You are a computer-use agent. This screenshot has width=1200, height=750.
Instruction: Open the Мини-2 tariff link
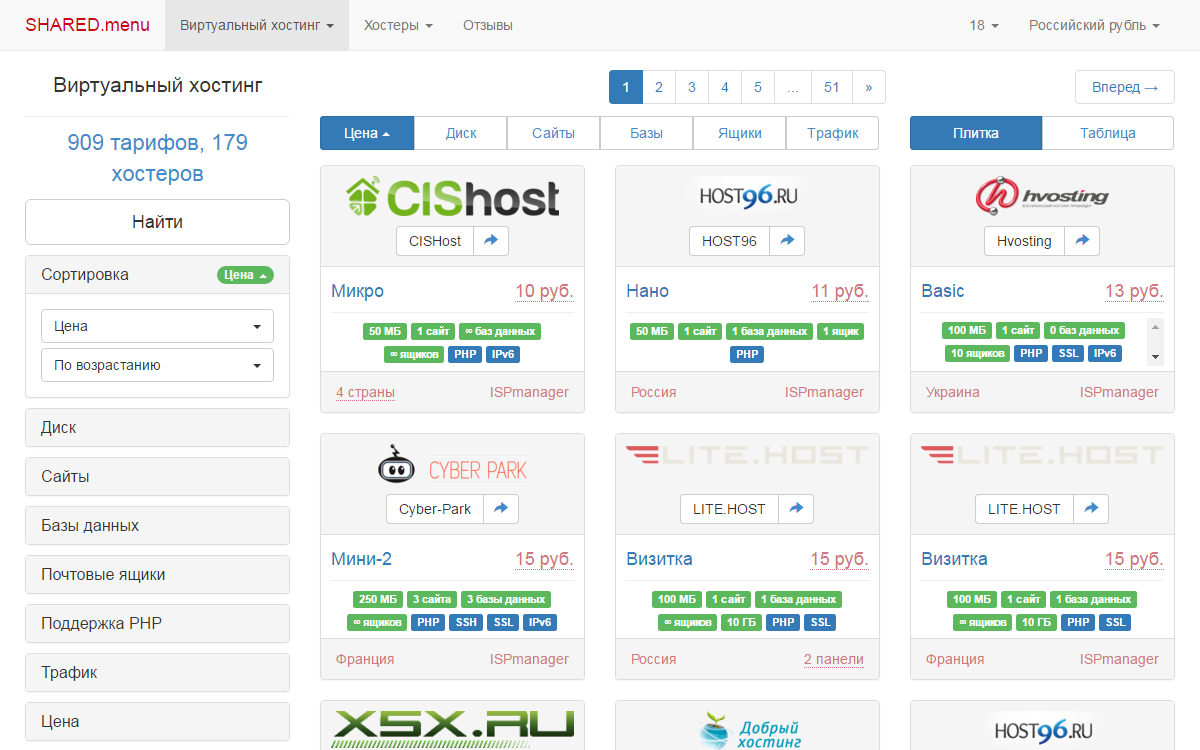click(362, 559)
